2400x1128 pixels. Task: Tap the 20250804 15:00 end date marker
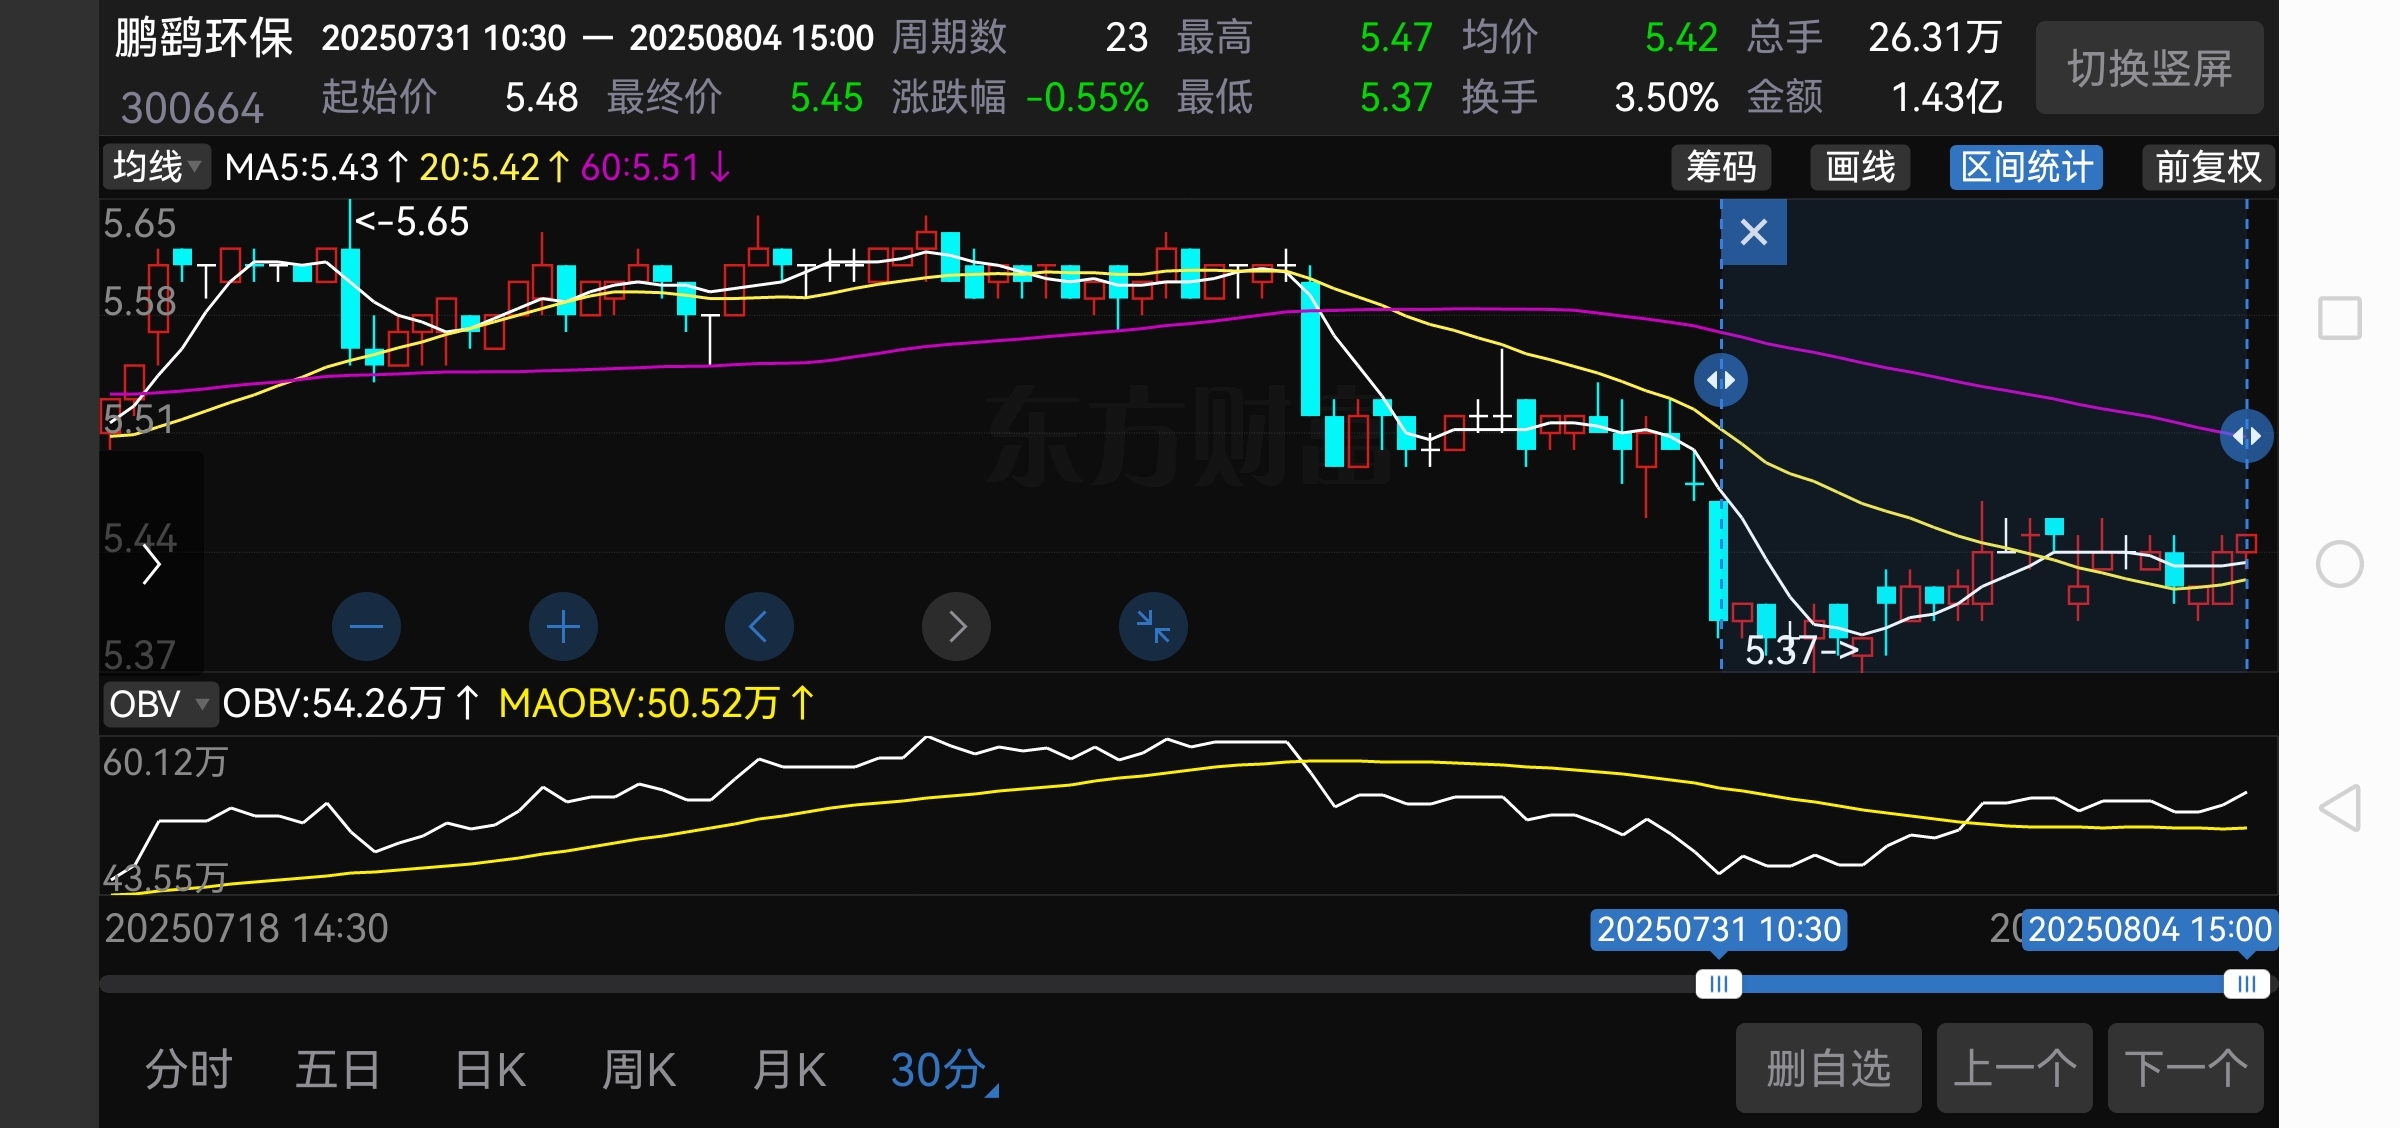(2149, 929)
